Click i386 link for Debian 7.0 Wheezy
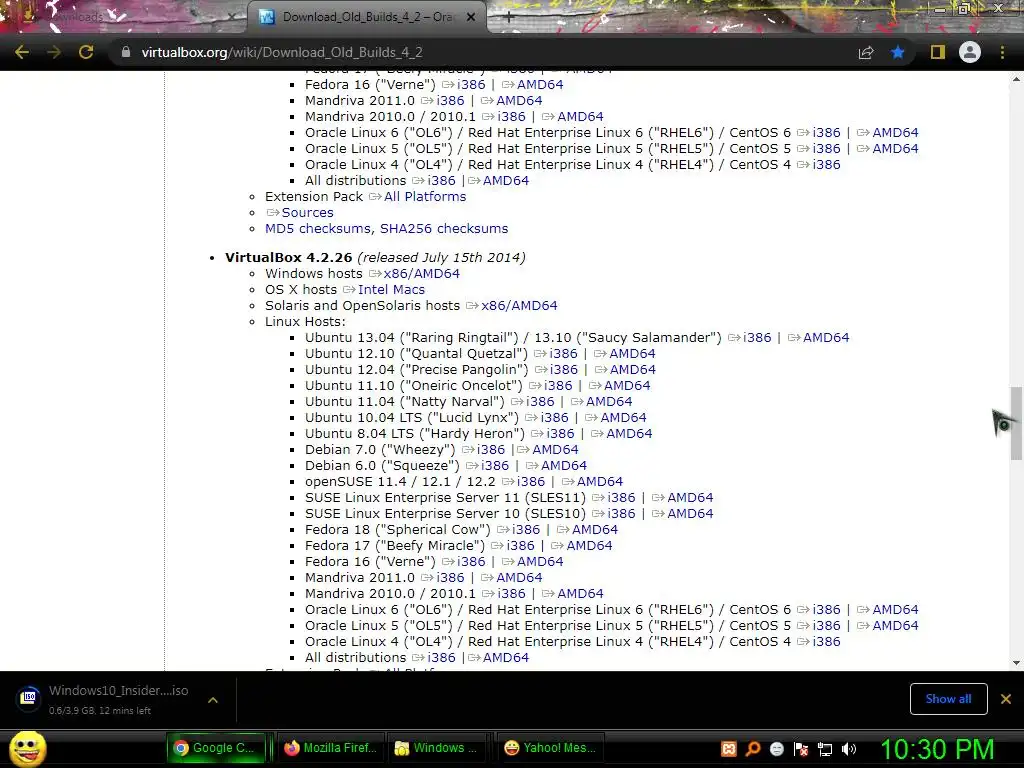 click(x=491, y=449)
